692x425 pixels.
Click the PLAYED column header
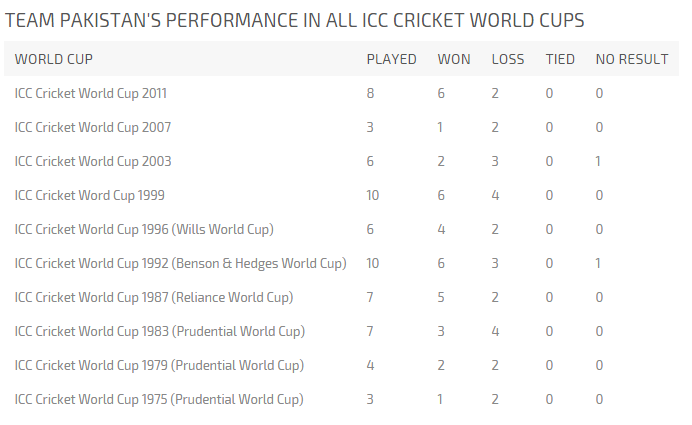391,59
